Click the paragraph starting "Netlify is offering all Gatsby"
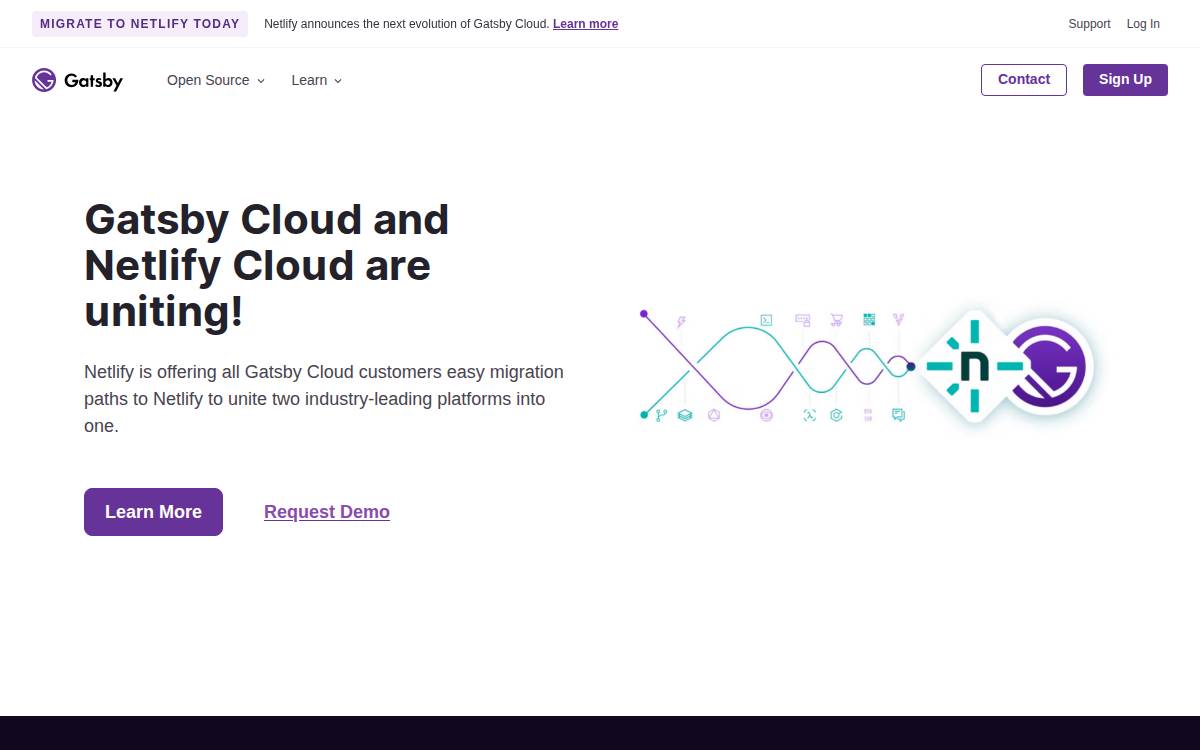This screenshot has height=750, width=1200. (x=324, y=399)
